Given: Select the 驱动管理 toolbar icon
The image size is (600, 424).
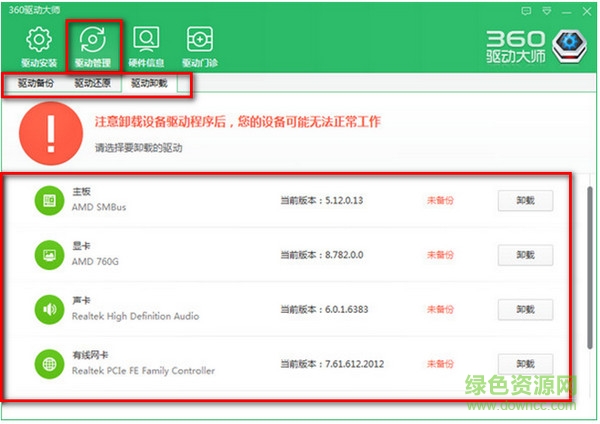Looking at the screenshot, I should 93,42.
